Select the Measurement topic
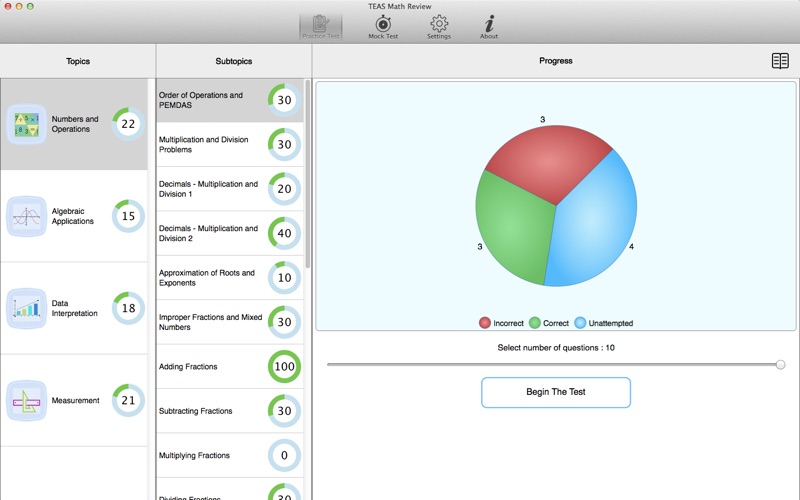 pyautogui.click(x=74, y=401)
